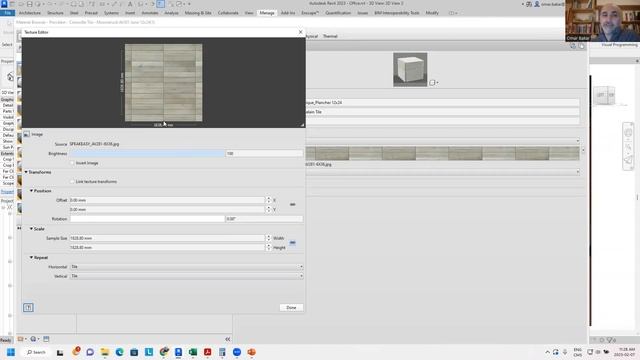Click the material cube preview thumbnail
The width and height of the screenshot is (640, 360).
(x=410, y=69)
